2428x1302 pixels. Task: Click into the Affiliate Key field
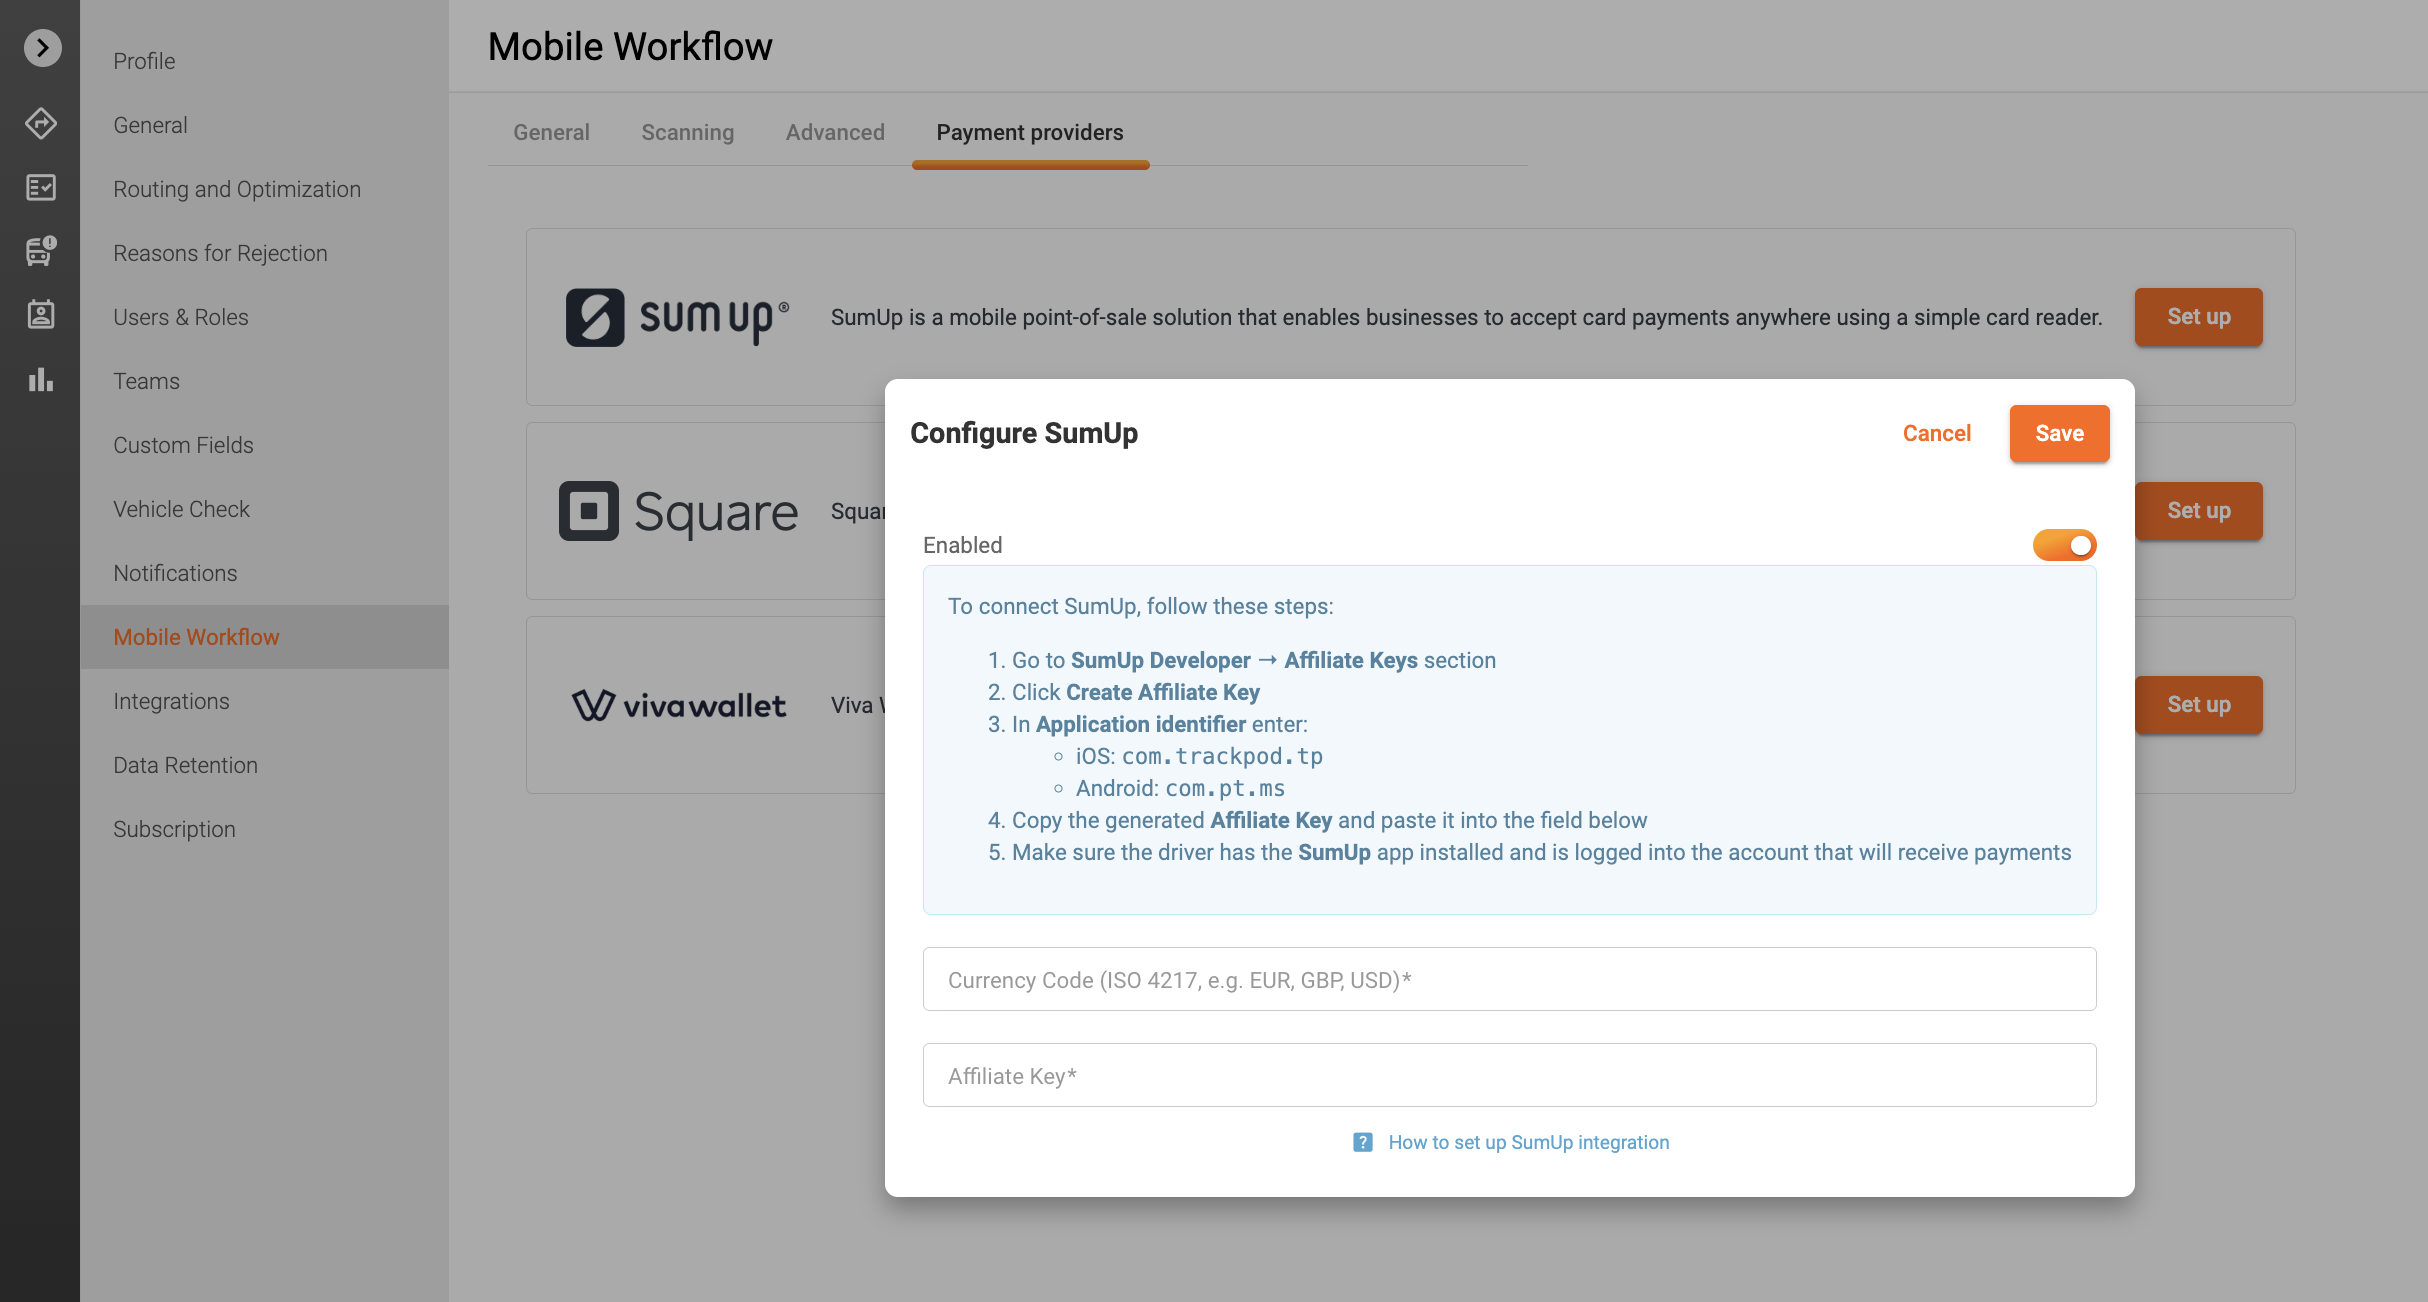tap(1509, 1075)
